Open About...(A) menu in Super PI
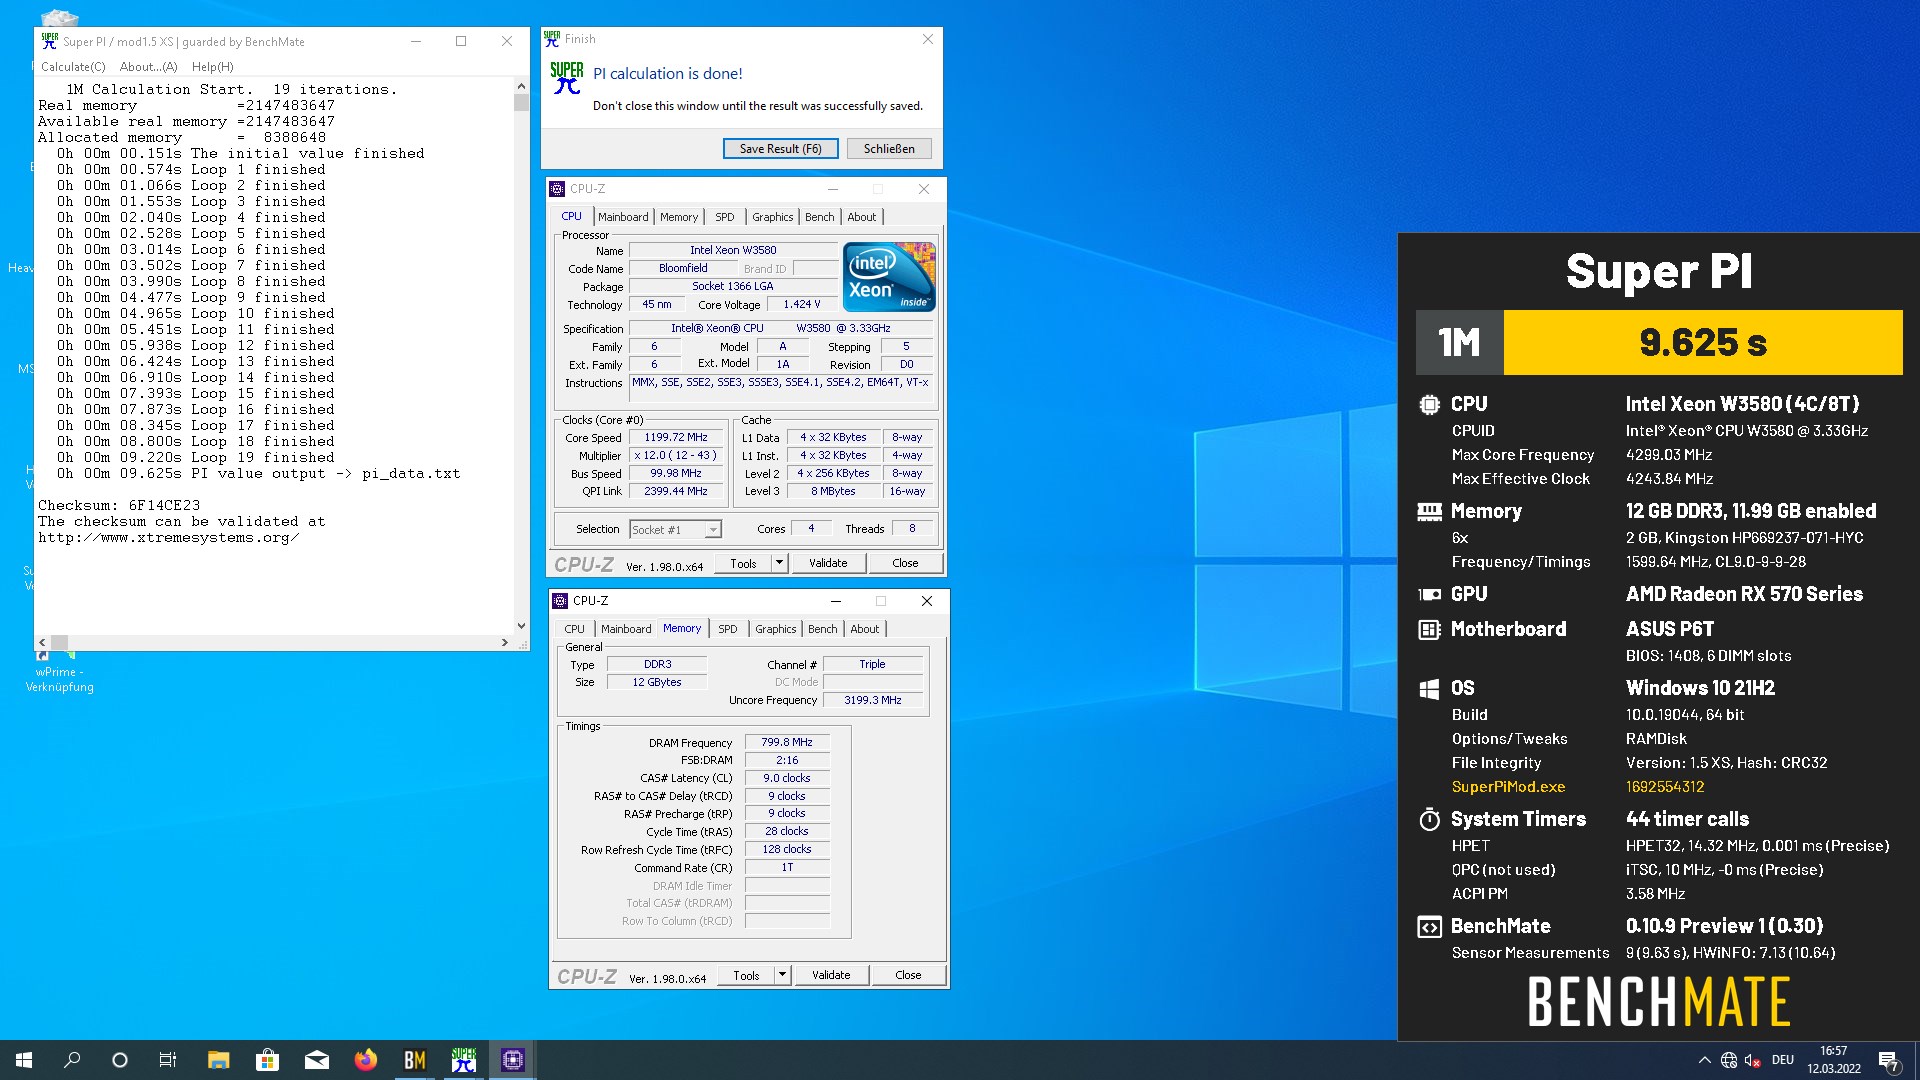This screenshot has height=1080, width=1920. [148, 67]
